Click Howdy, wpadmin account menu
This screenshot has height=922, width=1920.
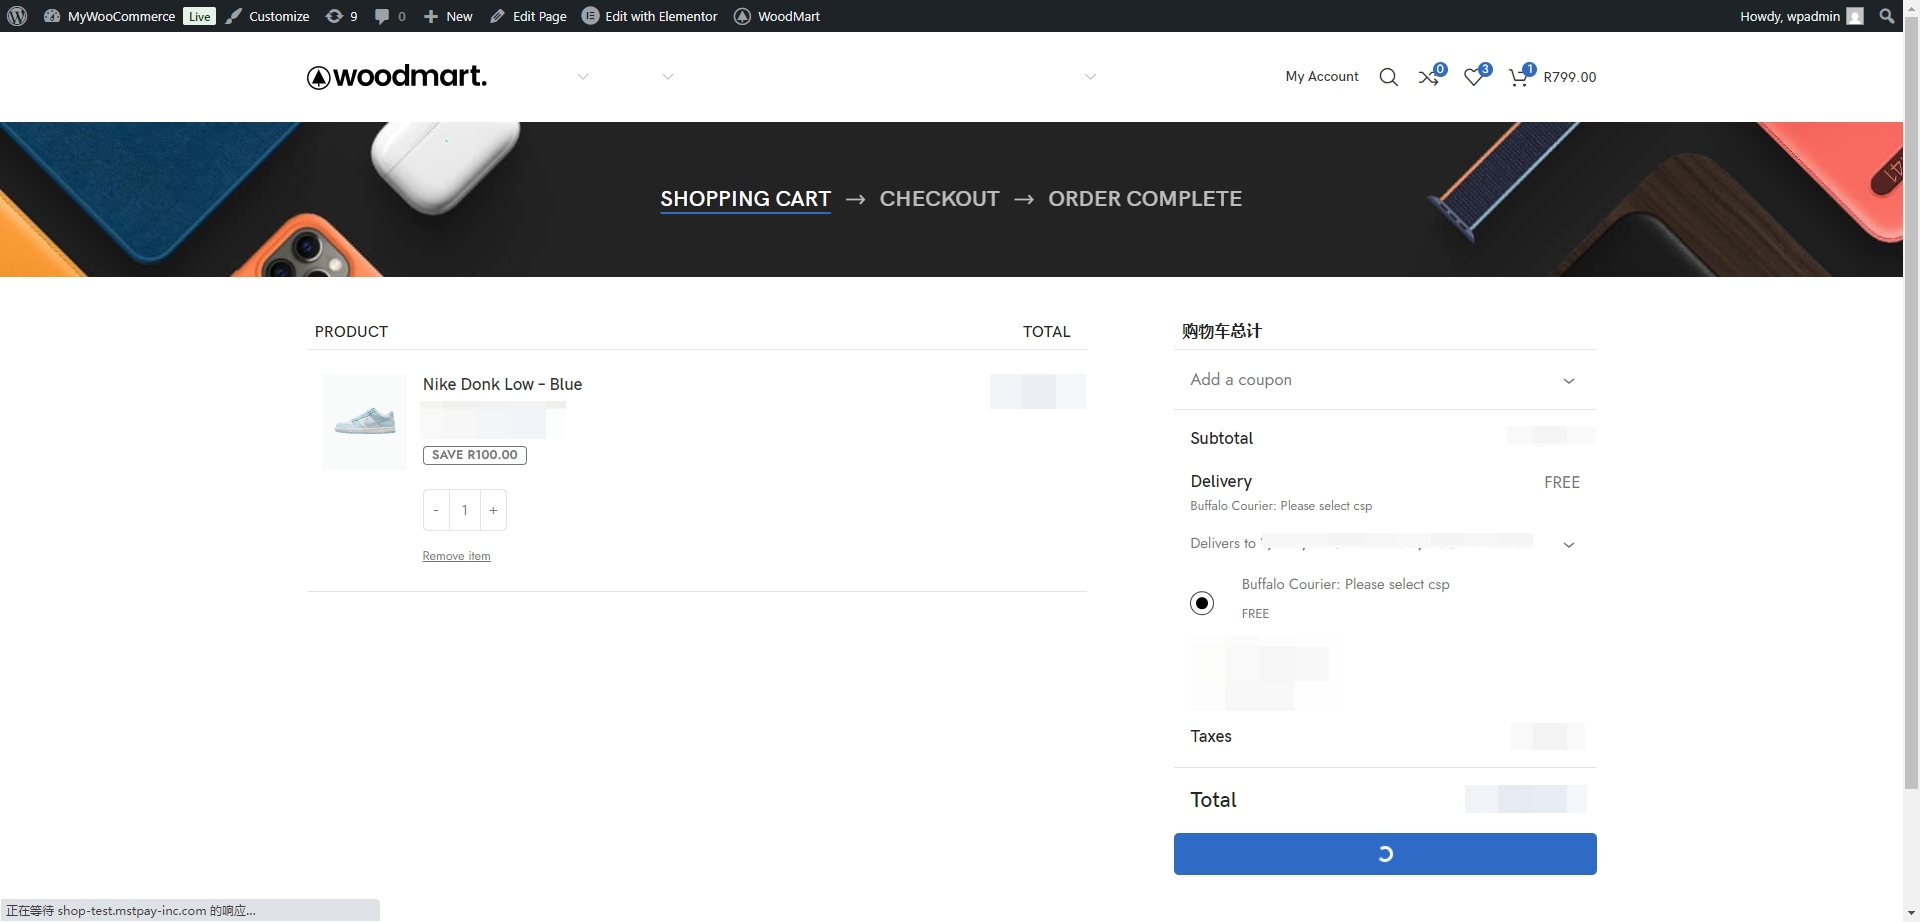pos(1801,16)
